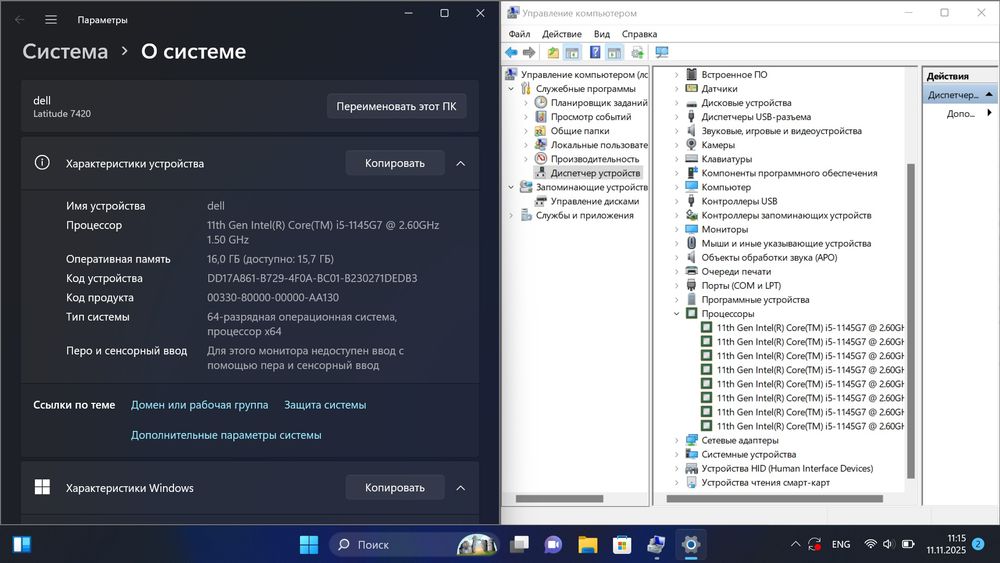Image resolution: width=1000 pixels, height=563 pixels.
Task: Select Контроллеры USB device category
Action: [x=739, y=201]
